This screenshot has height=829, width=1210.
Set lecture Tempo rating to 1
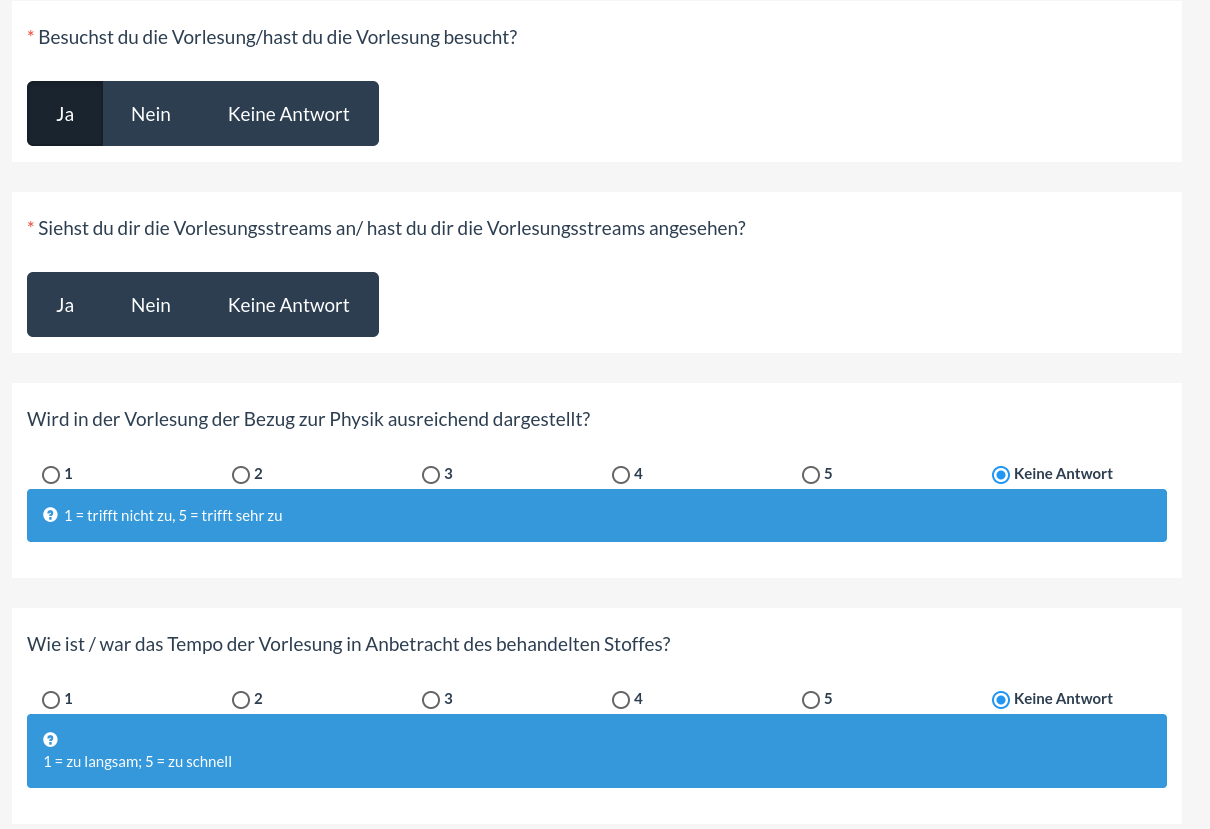coord(51,700)
